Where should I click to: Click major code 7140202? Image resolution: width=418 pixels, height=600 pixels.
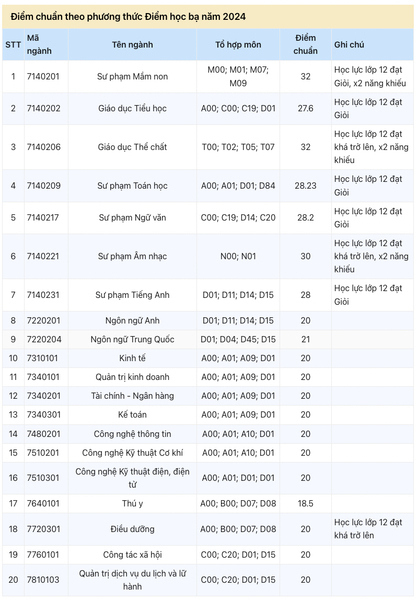44,108
